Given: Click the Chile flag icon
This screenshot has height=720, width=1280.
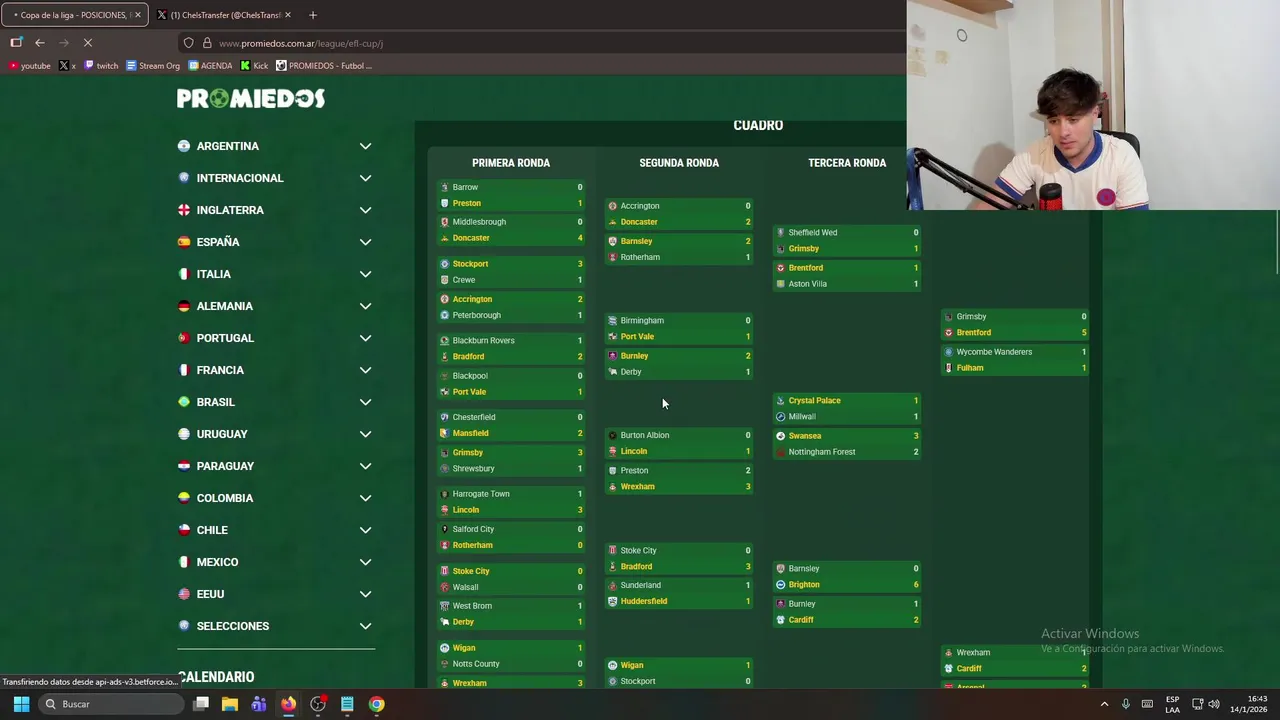Looking at the screenshot, I should [184, 530].
